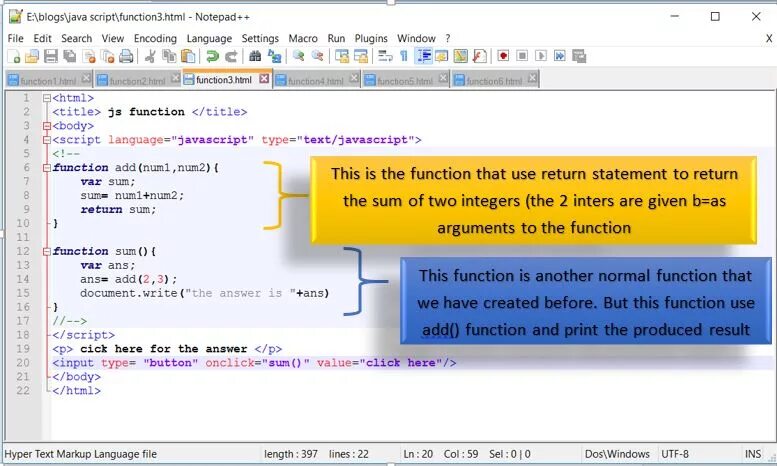Viewport: 777px width, 466px height.
Task: Open the Macro menu
Action: [303, 39]
